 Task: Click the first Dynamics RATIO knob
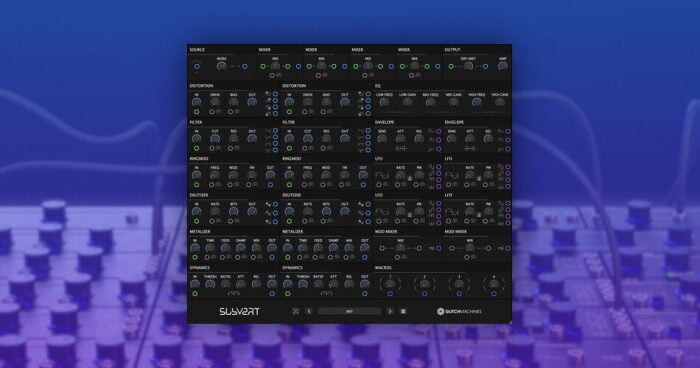pyautogui.click(x=225, y=284)
